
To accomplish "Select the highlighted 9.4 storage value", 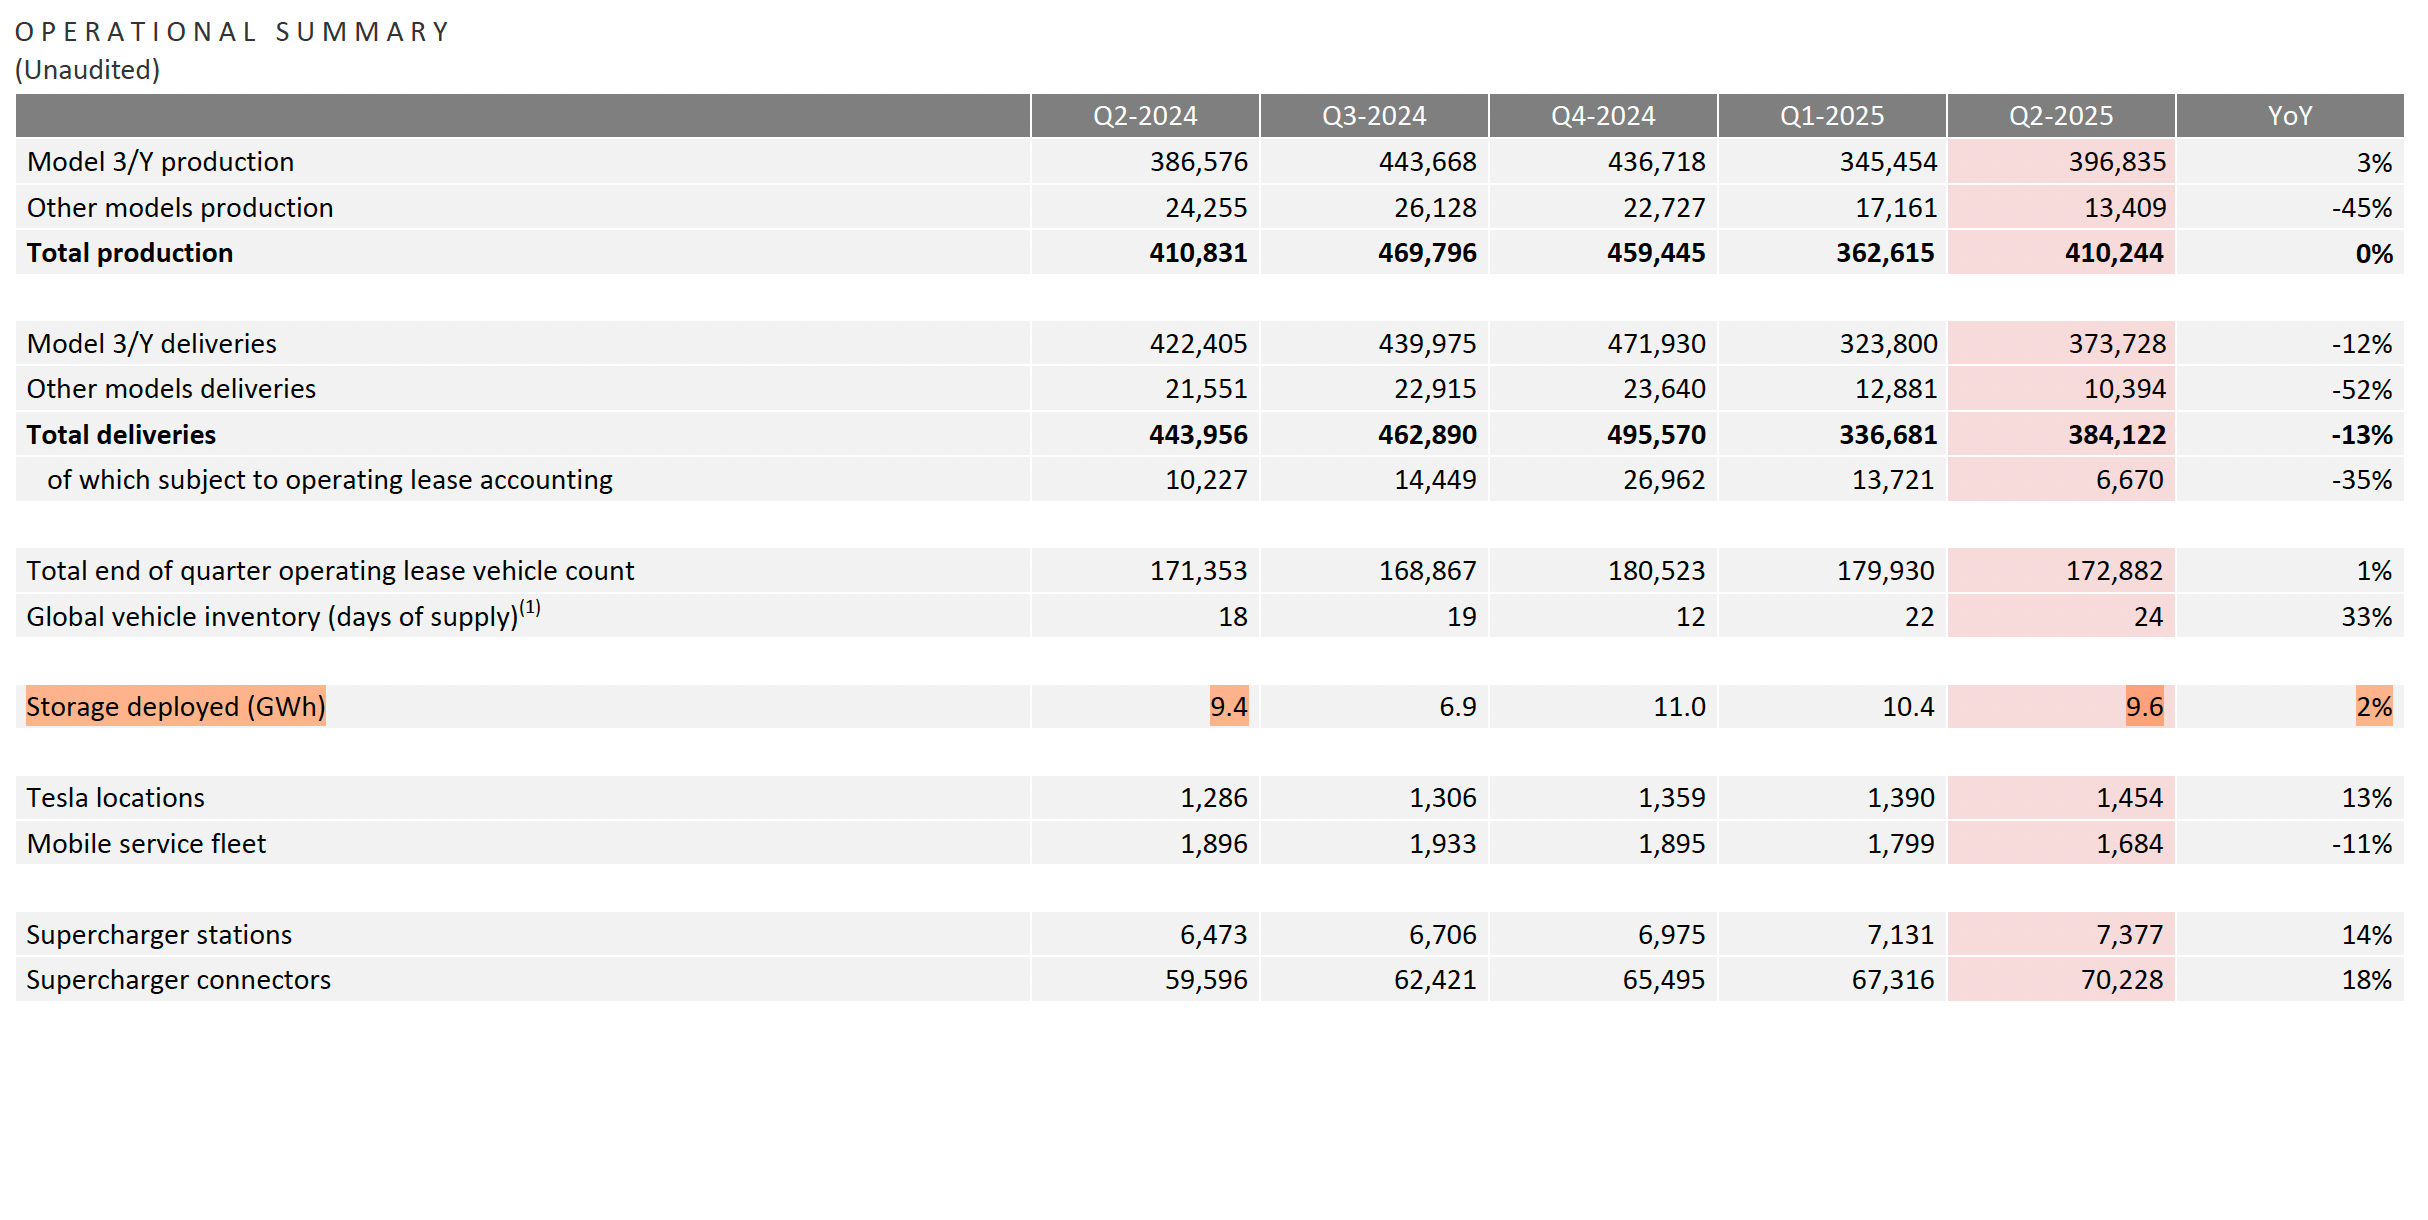I will point(1228,707).
